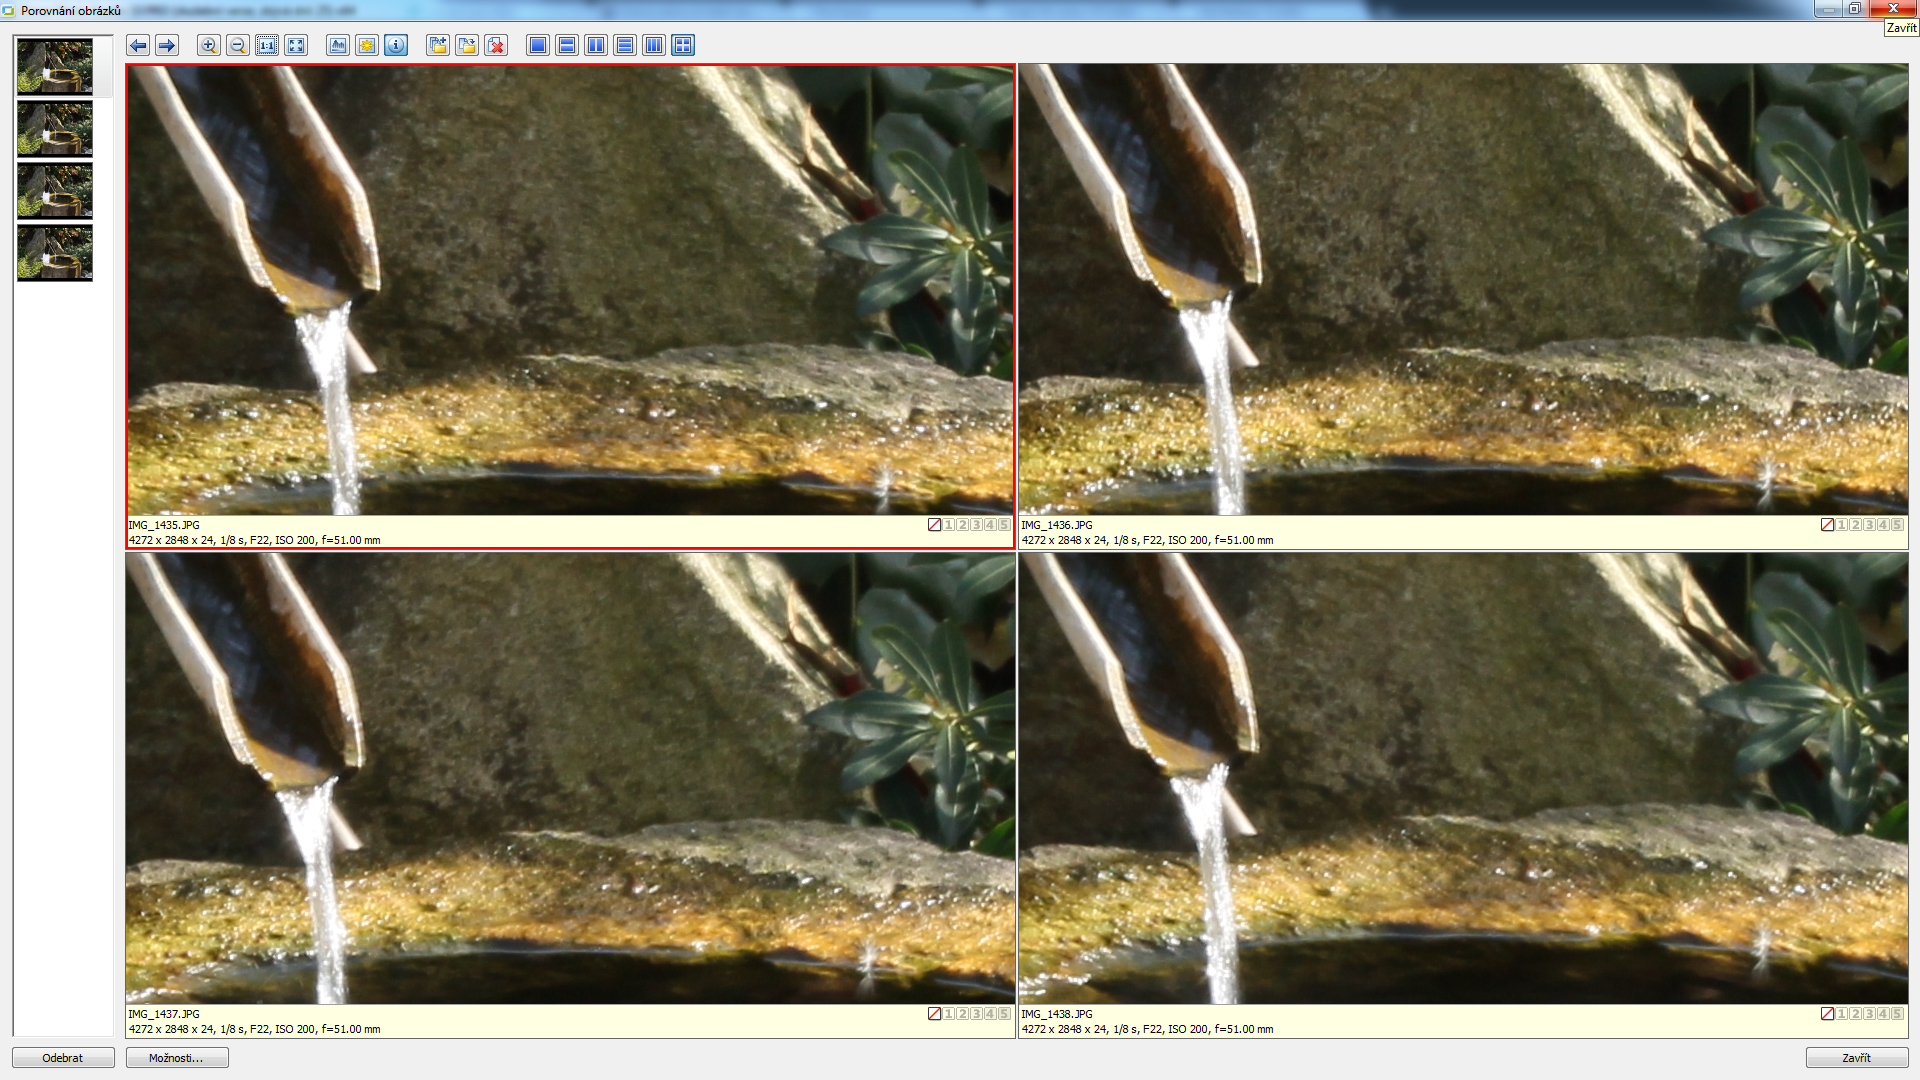Click the previous image arrow button
The width and height of the screenshot is (1920, 1080).
[138, 46]
